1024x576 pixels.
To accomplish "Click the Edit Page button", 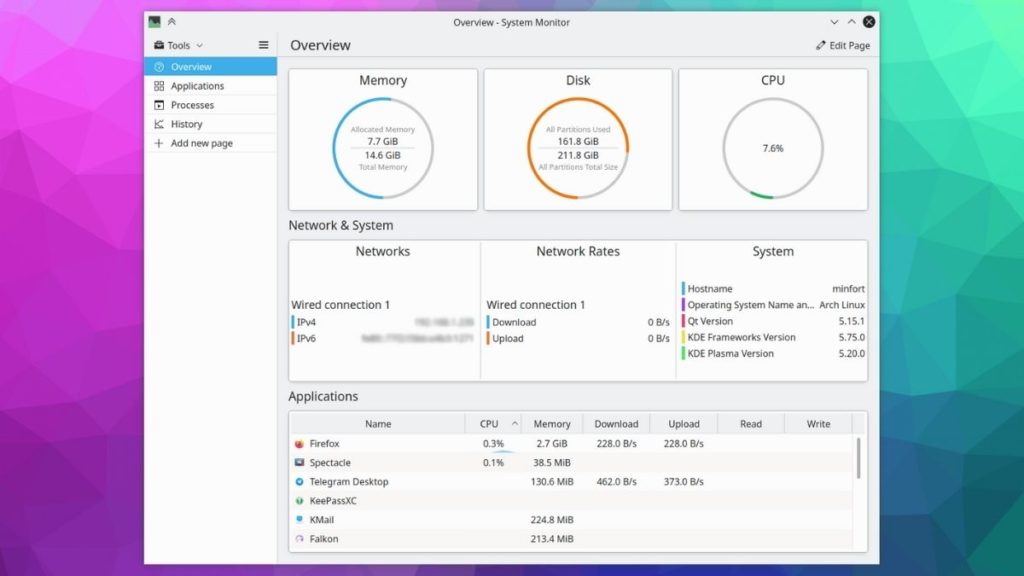I will click(x=842, y=45).
